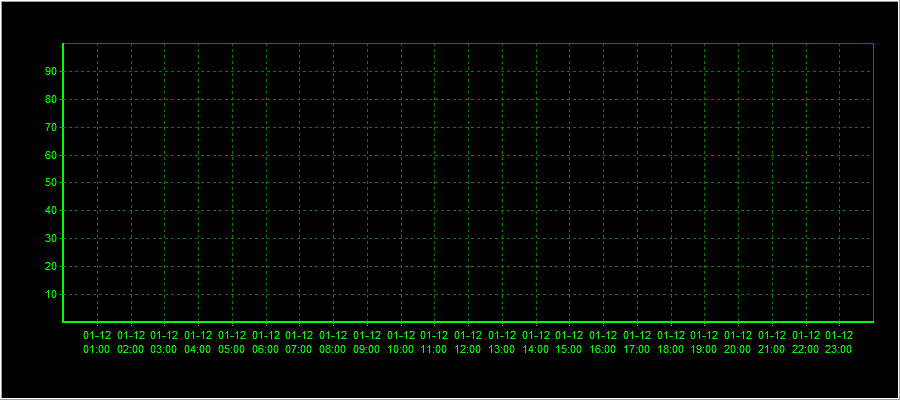Pick the 11:00 time axis label
Screen dimensions: 900x400
pos(434,343)
